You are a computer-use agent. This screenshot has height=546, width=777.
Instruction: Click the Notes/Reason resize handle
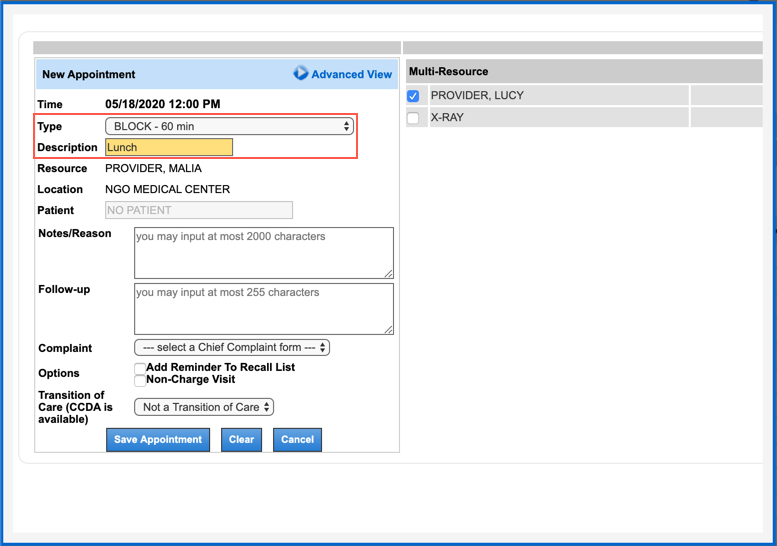(388, 273)
